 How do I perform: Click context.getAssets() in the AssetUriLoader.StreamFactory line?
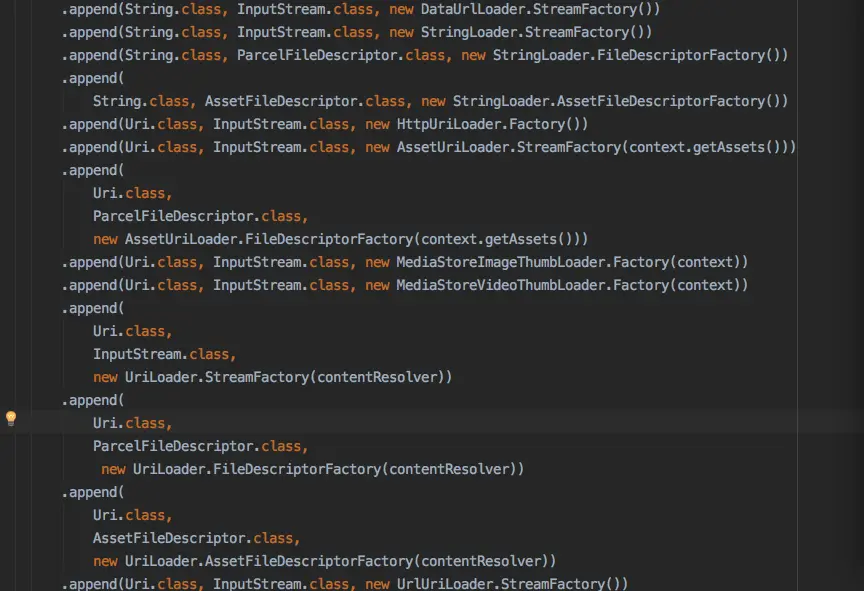click(705, 148)
